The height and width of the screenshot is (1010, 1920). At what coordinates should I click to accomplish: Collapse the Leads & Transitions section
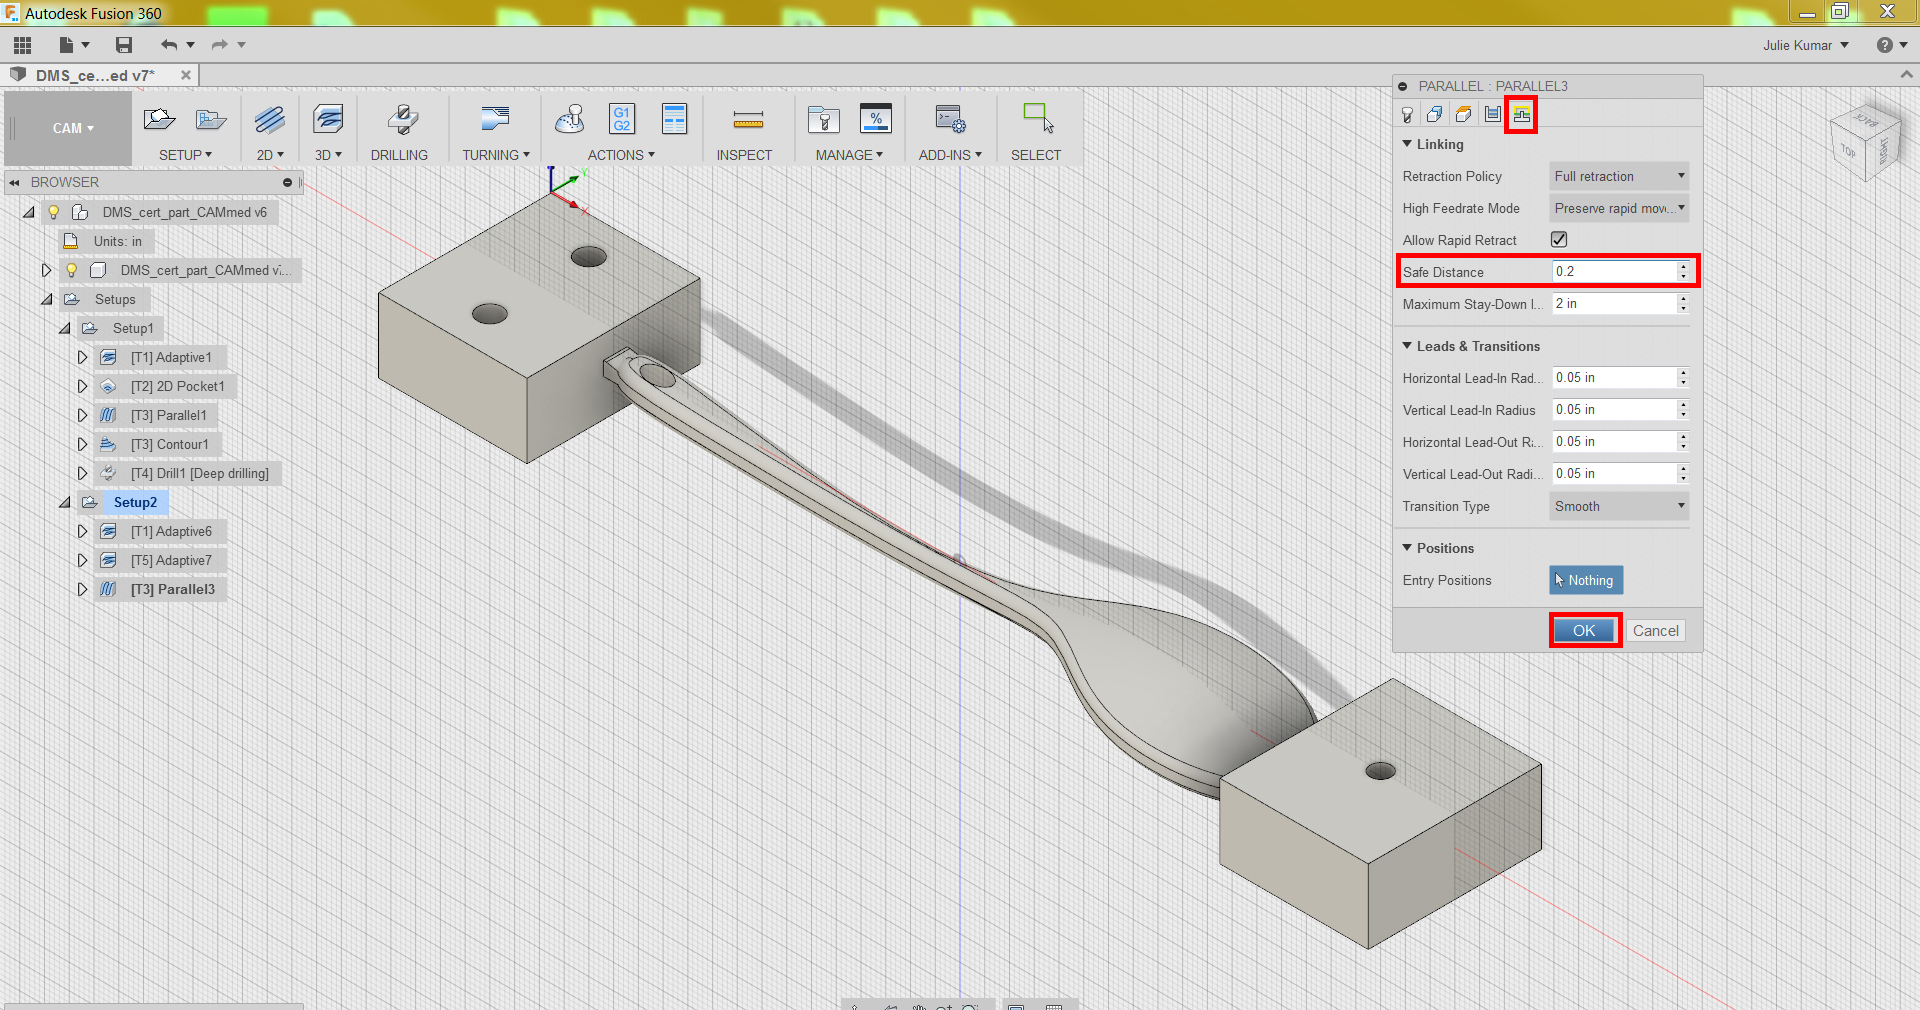(1407, 346)
